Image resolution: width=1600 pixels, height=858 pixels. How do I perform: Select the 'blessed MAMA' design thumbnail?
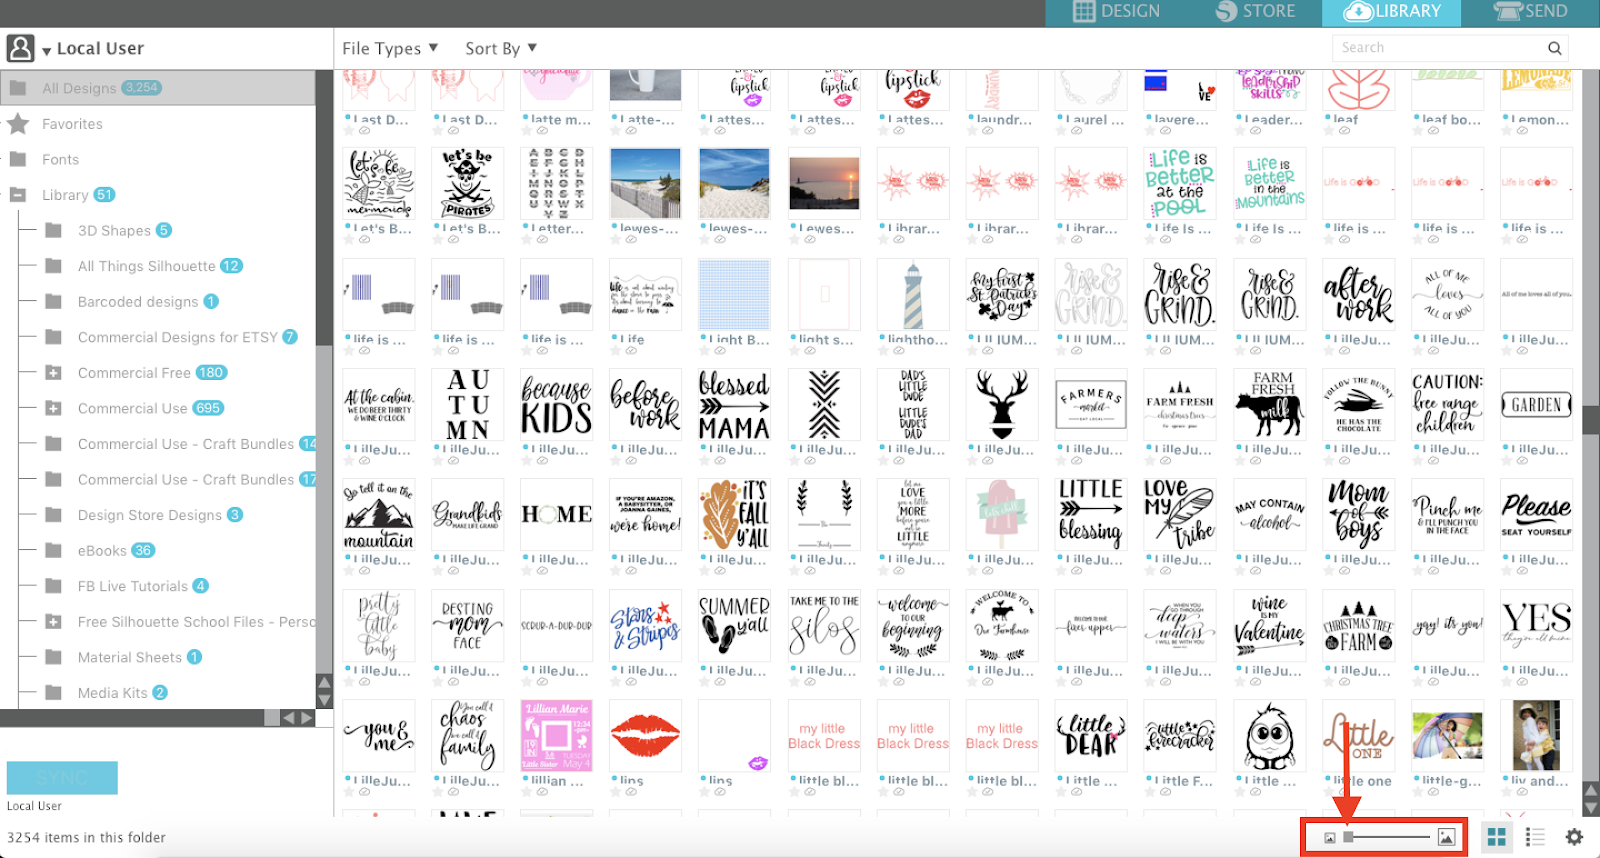[734, 405]
